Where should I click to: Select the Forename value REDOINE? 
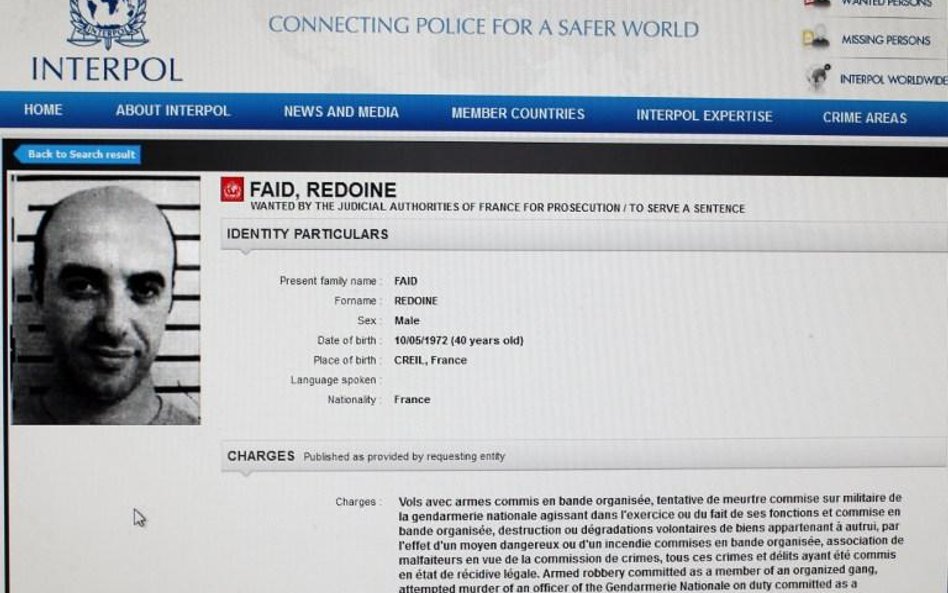tap(416, 300)
